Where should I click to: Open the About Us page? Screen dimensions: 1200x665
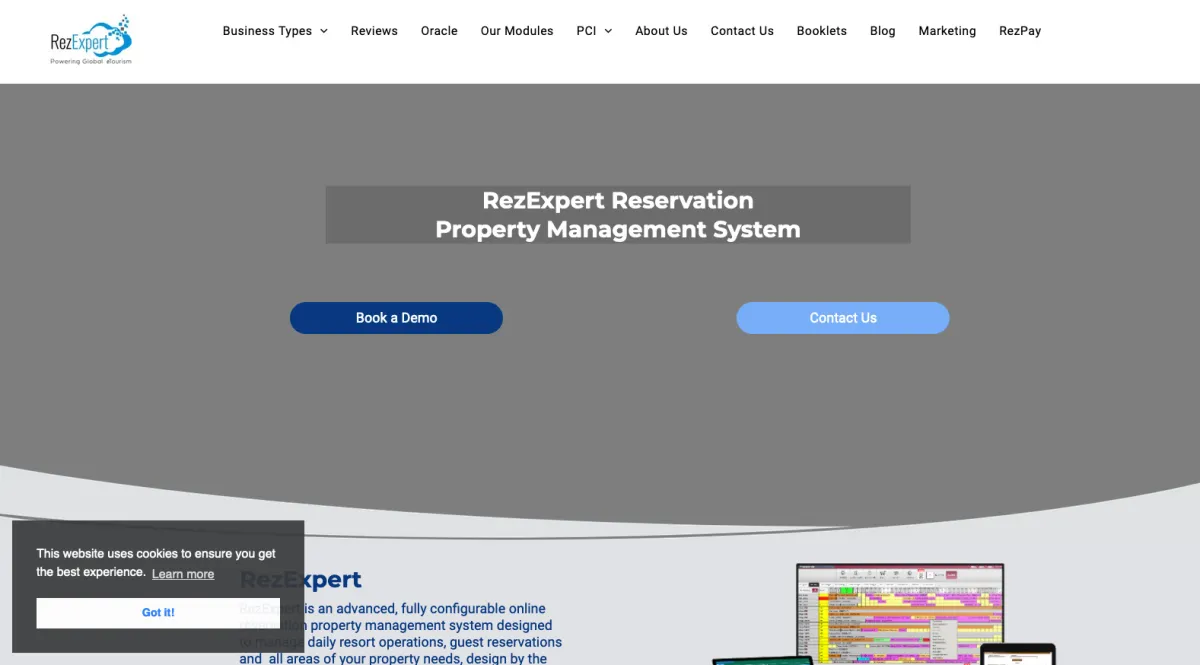pyautogui.click(x=661, y=31)
